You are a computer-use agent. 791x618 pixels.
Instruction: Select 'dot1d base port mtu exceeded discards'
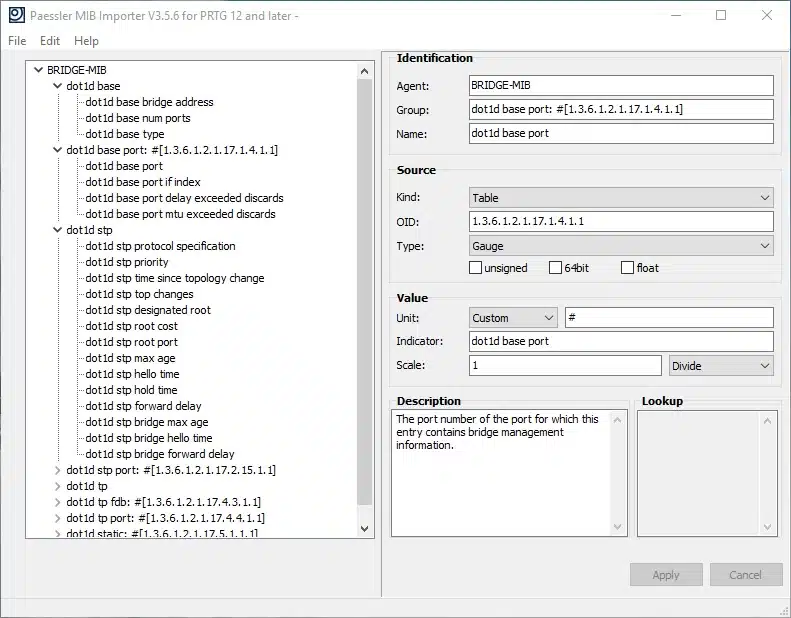180,214
